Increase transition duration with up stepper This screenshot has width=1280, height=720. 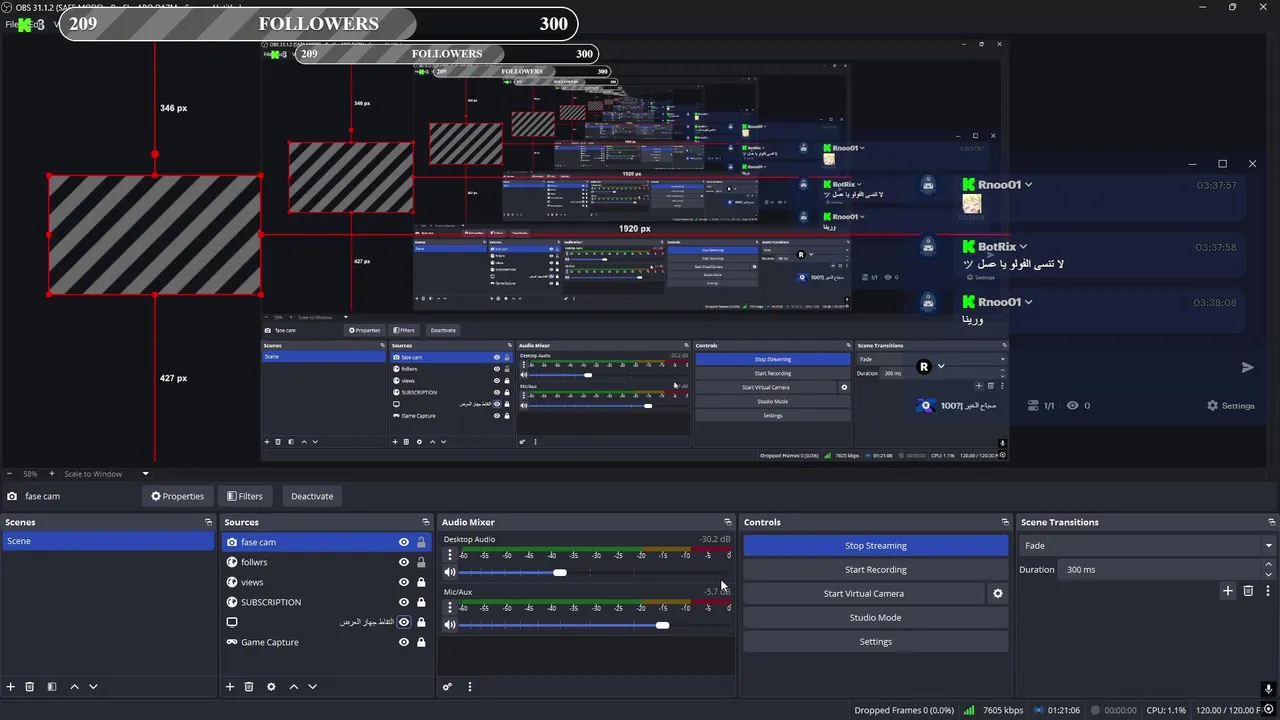1269,565
